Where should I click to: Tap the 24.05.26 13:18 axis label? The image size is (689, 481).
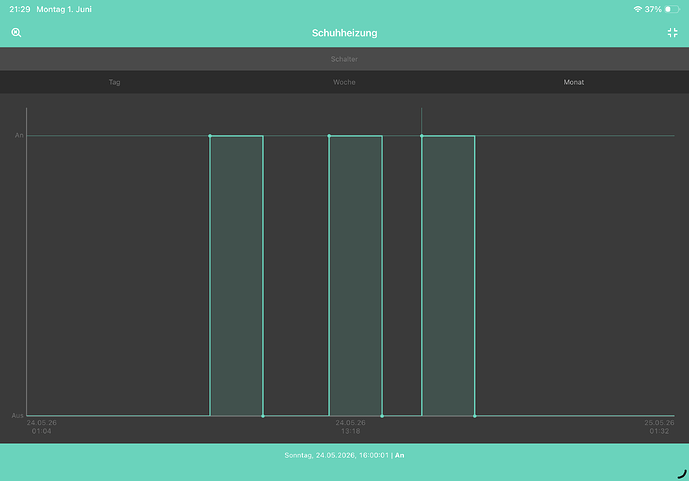350,427
